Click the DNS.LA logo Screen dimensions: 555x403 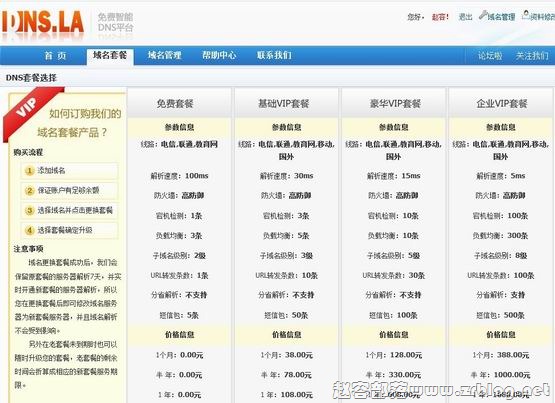(x=43, y=23)
